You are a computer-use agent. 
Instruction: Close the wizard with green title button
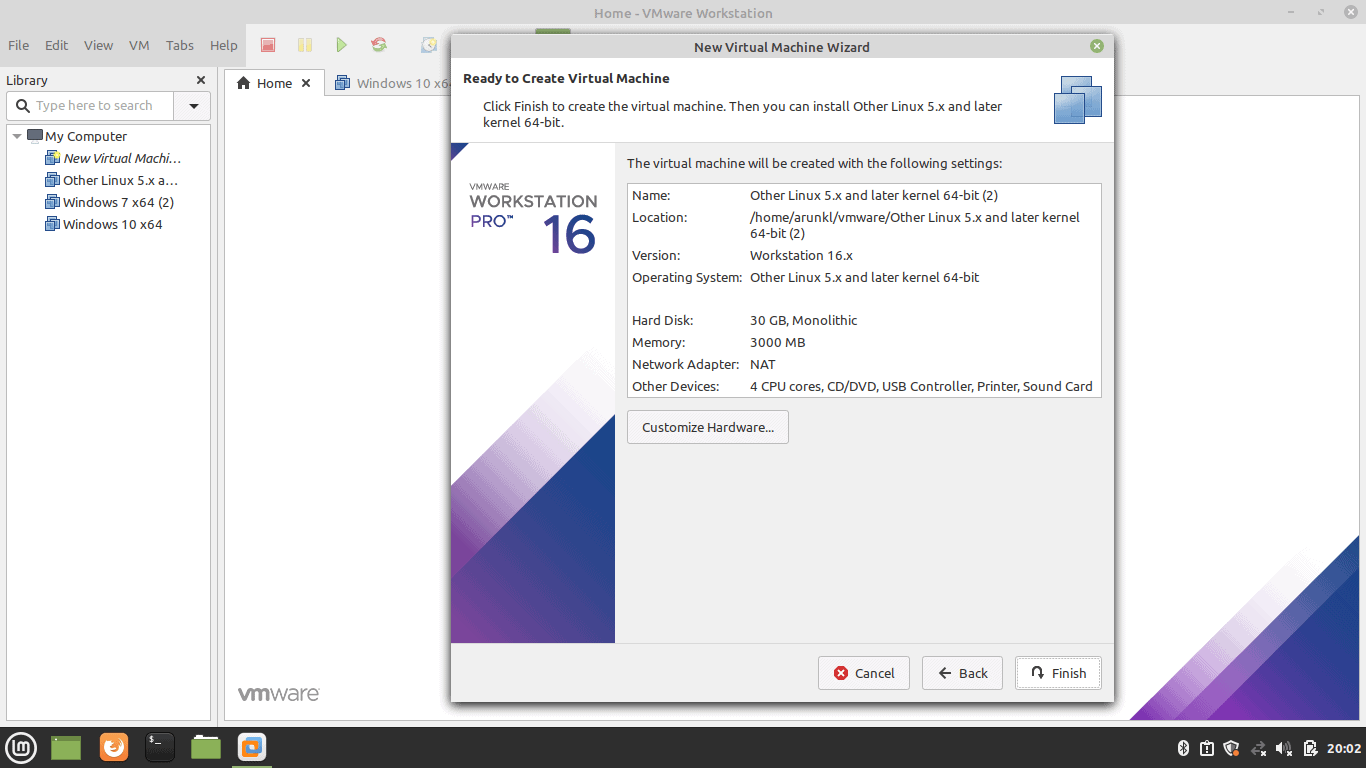[1097, 46]
